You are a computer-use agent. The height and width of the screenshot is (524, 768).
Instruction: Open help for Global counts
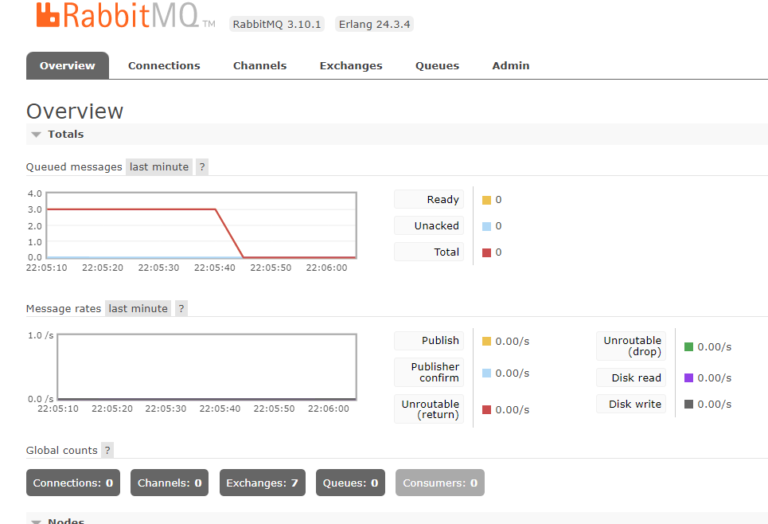click(108, 450)
